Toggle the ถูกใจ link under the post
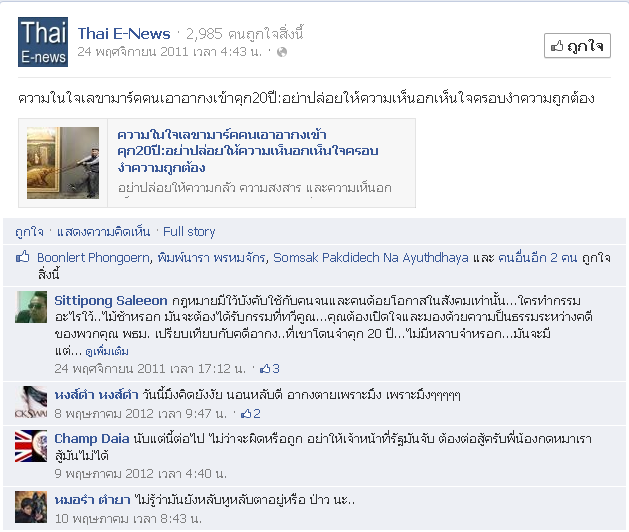This screenshot has width=629, height=532. (x=29, y=231)
